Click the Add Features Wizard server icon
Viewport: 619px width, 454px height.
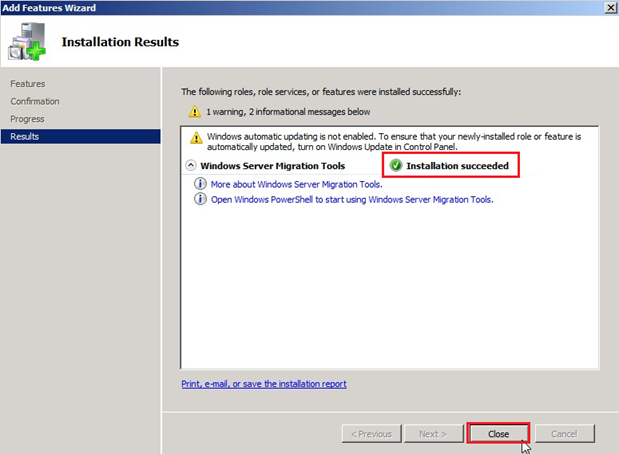27,41
